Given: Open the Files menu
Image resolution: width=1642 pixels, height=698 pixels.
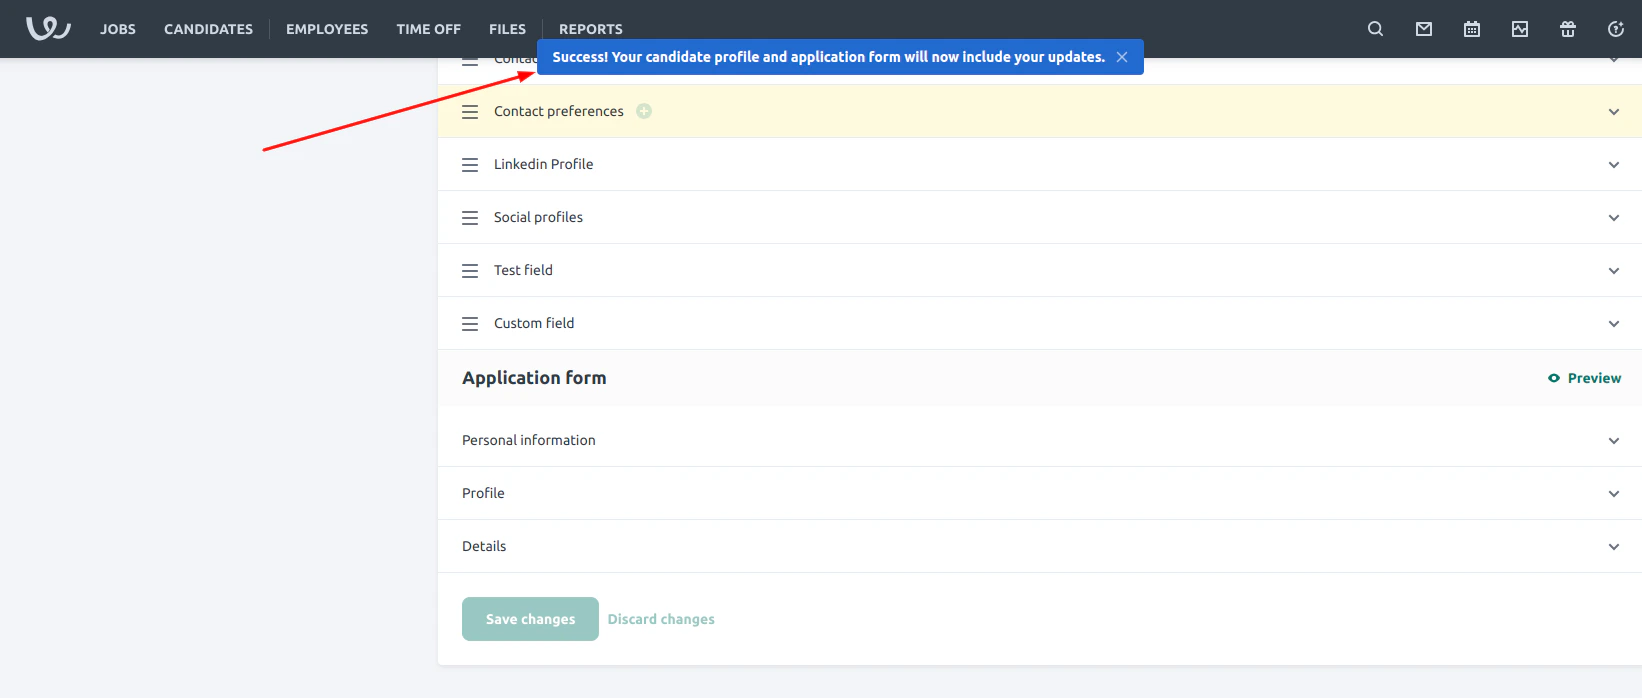Looking at the screenshot, I should 507,29.
